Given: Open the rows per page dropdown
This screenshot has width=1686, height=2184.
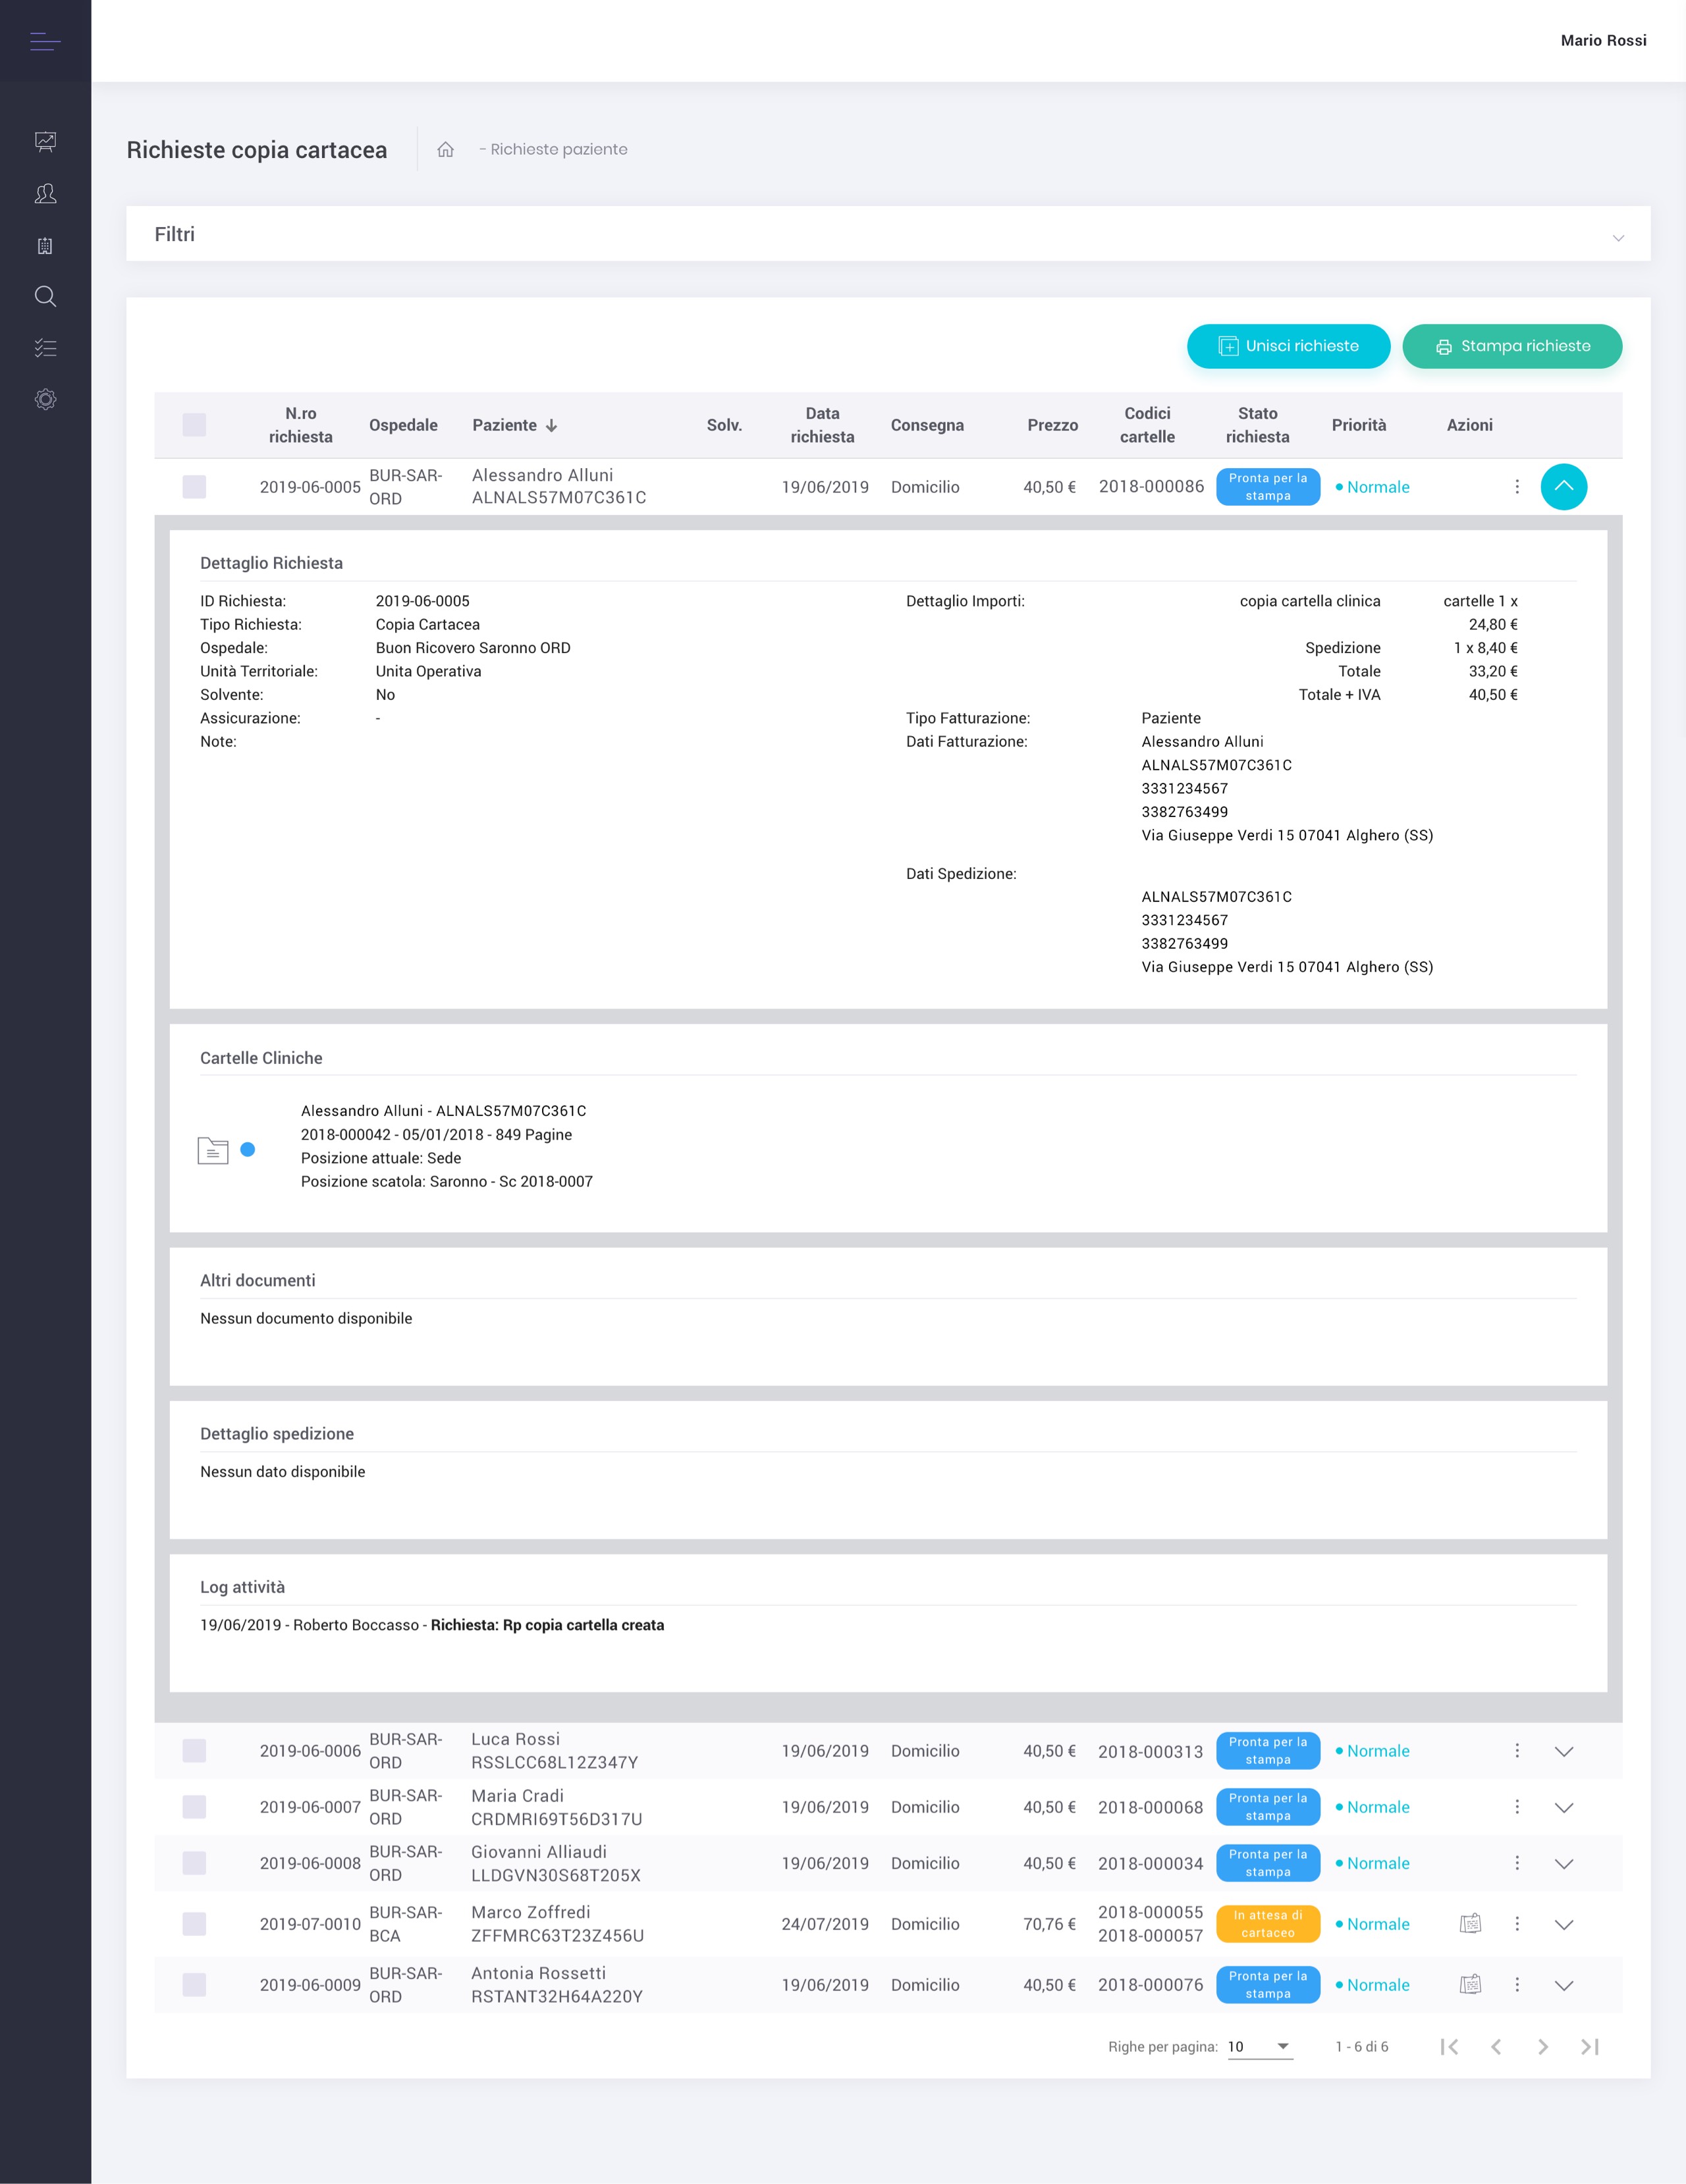Looking at the screenshot, I should [x=1260, y=2047].
